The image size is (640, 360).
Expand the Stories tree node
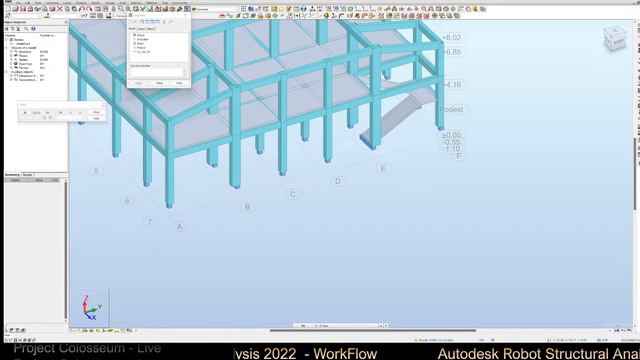[x=7, y=40]
